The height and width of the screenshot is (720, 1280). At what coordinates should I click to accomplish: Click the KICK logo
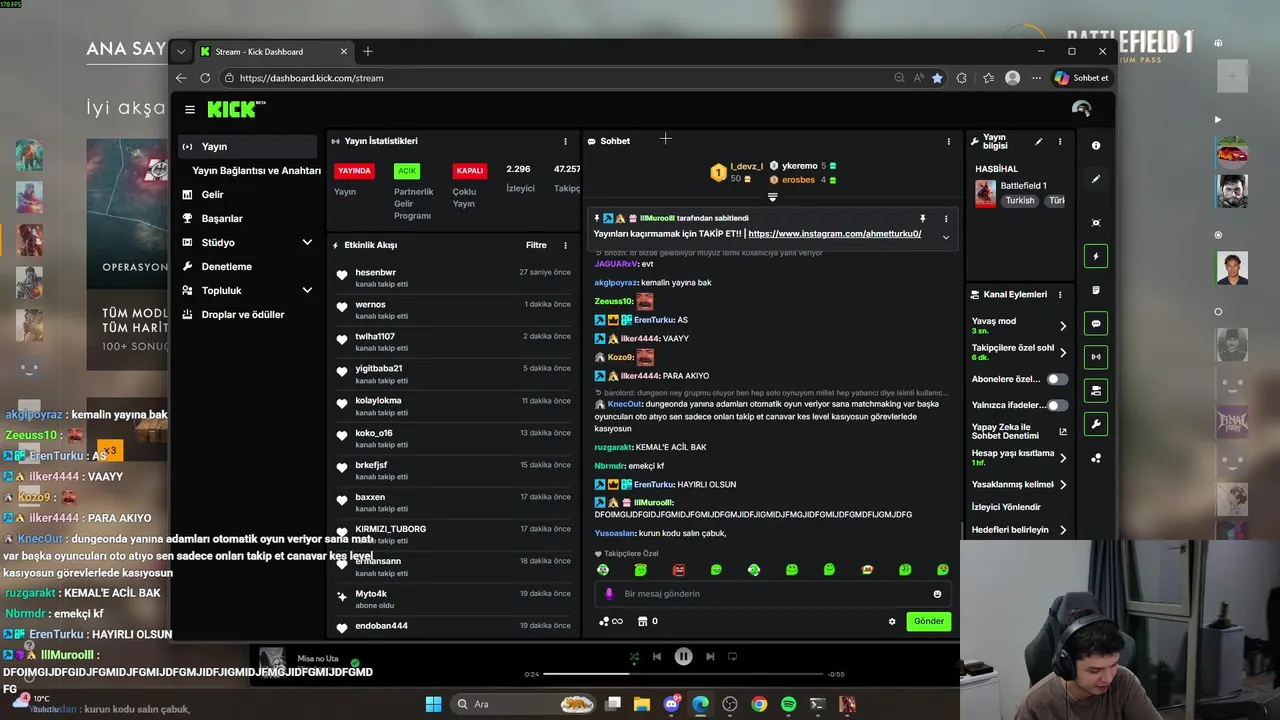tap(236, 109)
